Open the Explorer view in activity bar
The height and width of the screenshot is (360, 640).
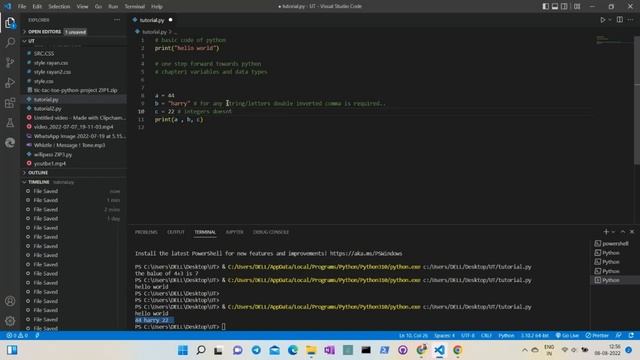(10, 23)
